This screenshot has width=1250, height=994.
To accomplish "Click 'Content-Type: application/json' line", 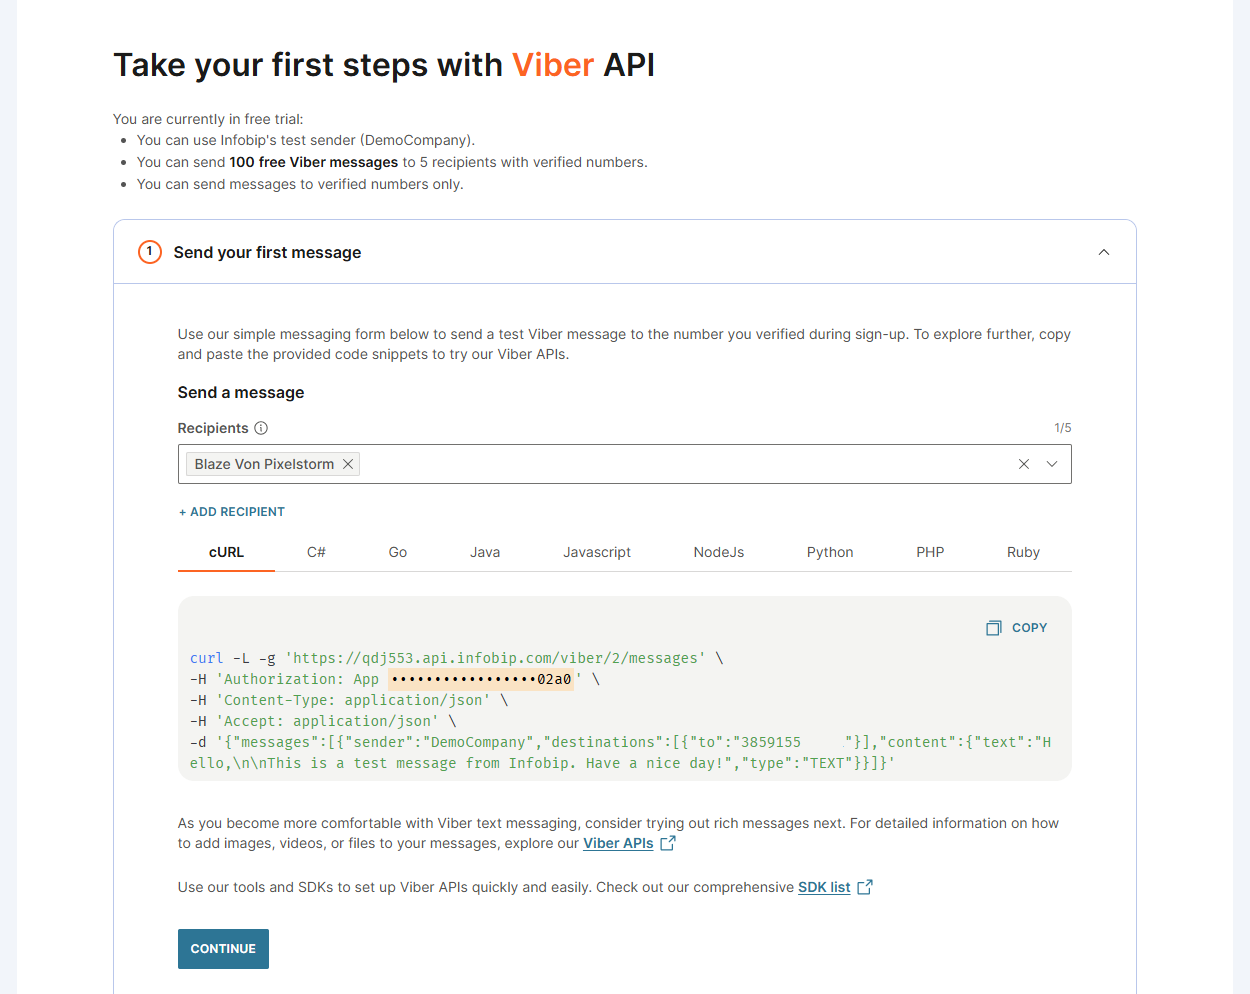I will [353, 700].
